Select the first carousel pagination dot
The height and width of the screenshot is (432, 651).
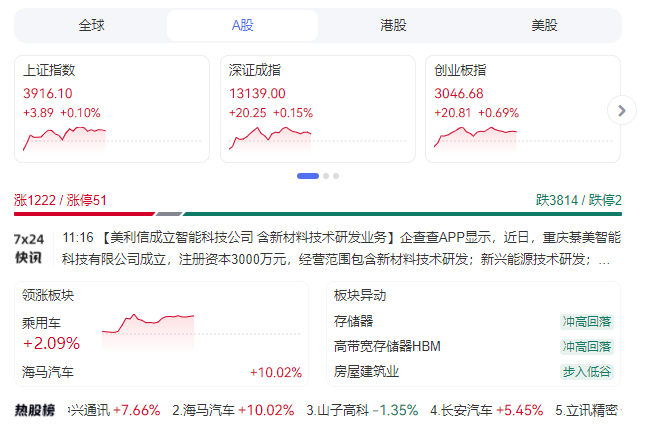point(308,176)
